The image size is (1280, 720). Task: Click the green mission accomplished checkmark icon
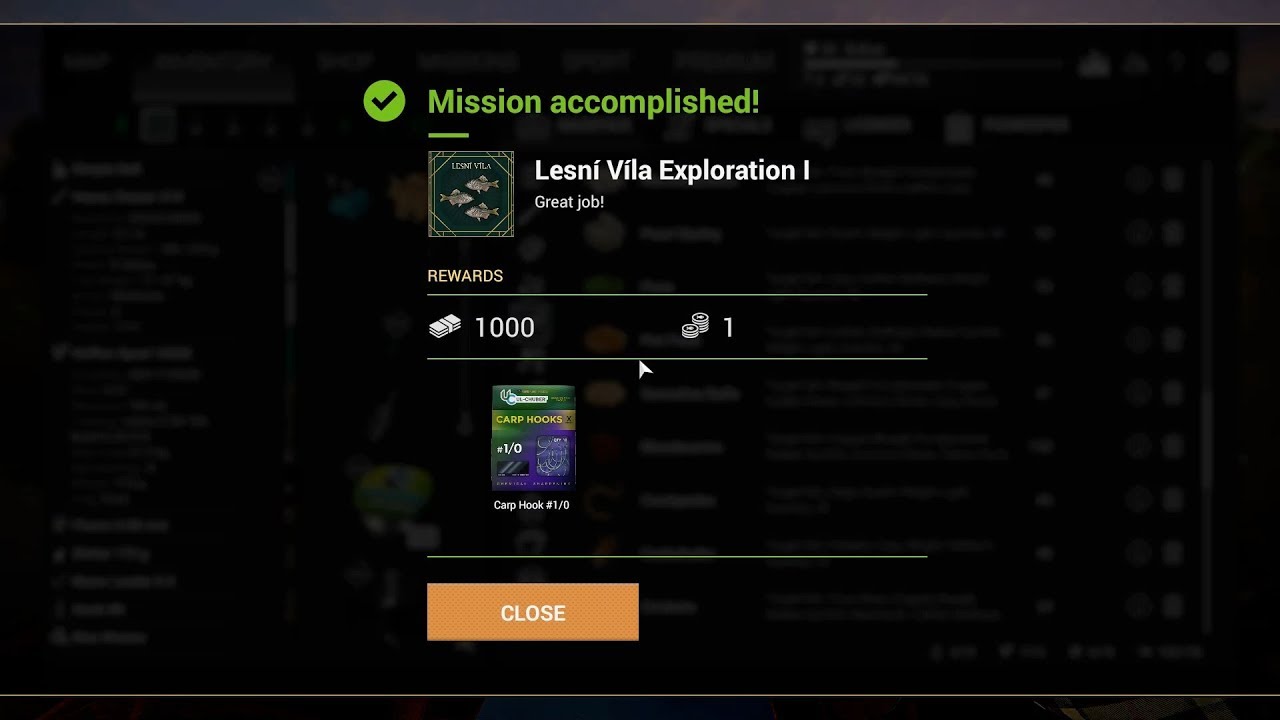[384, 101]
